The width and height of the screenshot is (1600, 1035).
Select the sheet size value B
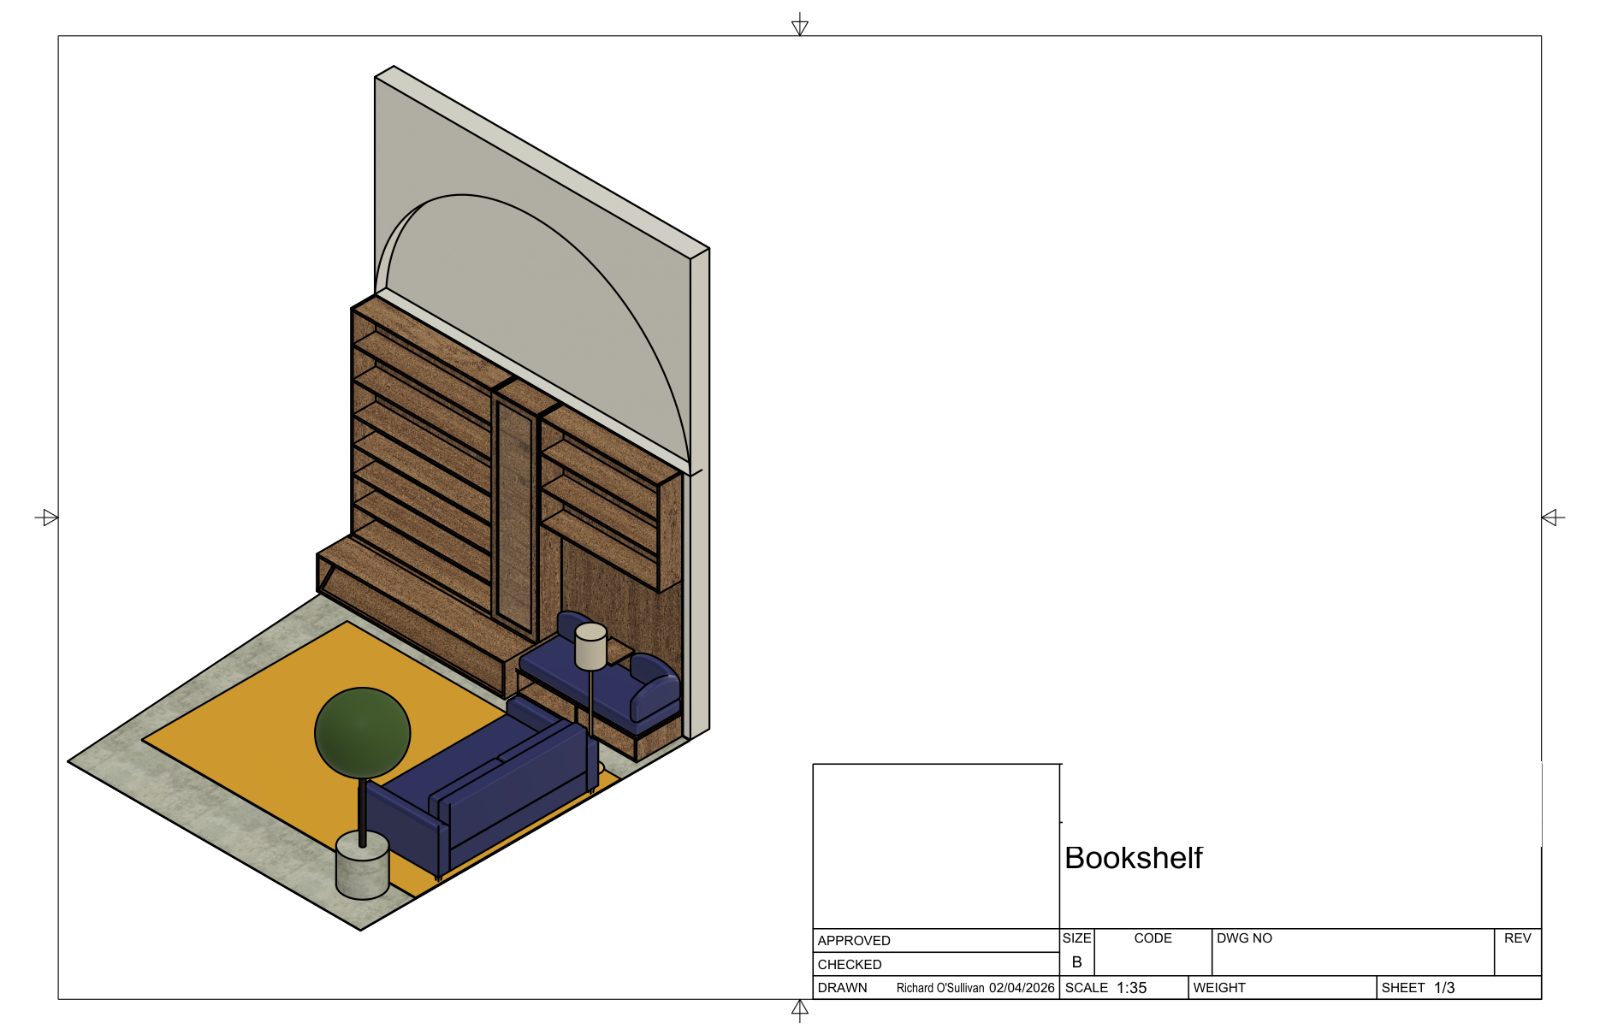(1077, 962)
